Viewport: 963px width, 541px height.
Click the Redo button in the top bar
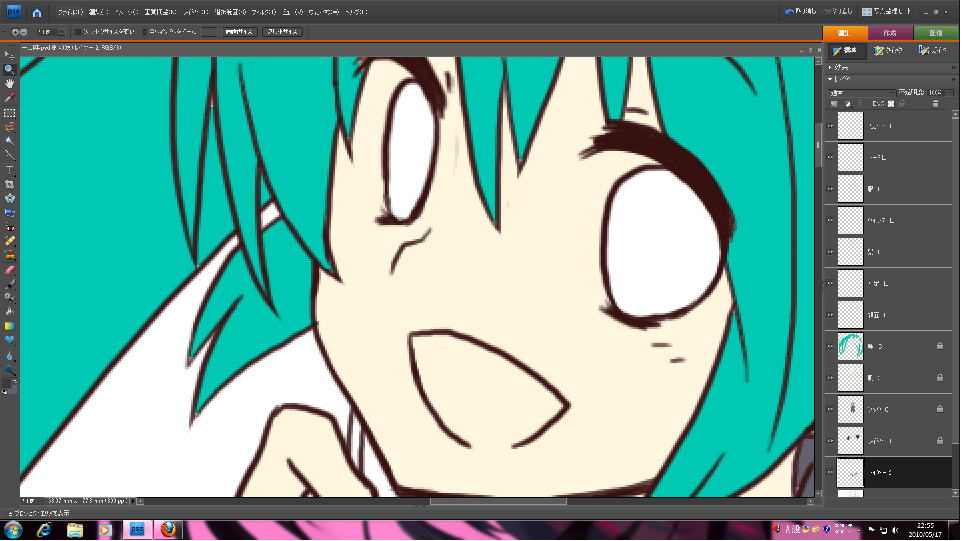[x=838, y=12]
